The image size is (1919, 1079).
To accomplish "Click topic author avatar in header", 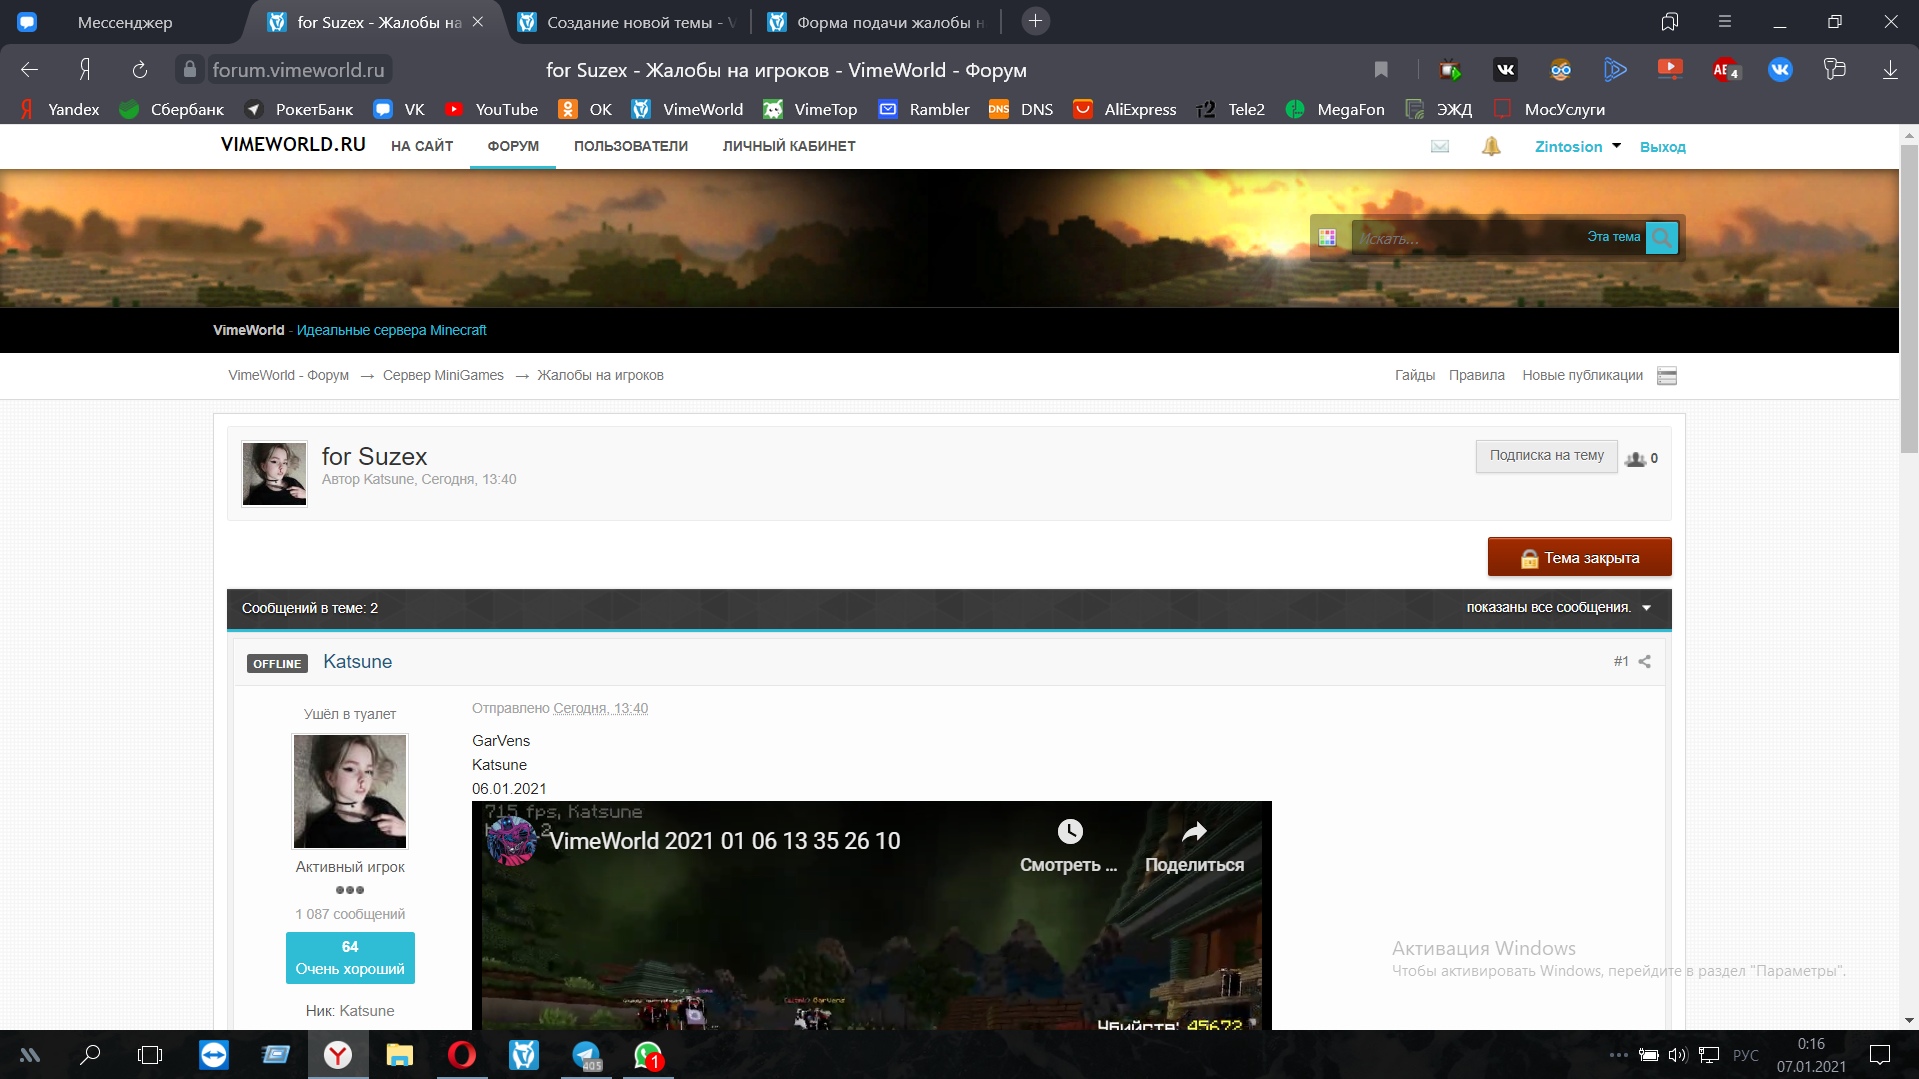I will (x=274, y=473).
